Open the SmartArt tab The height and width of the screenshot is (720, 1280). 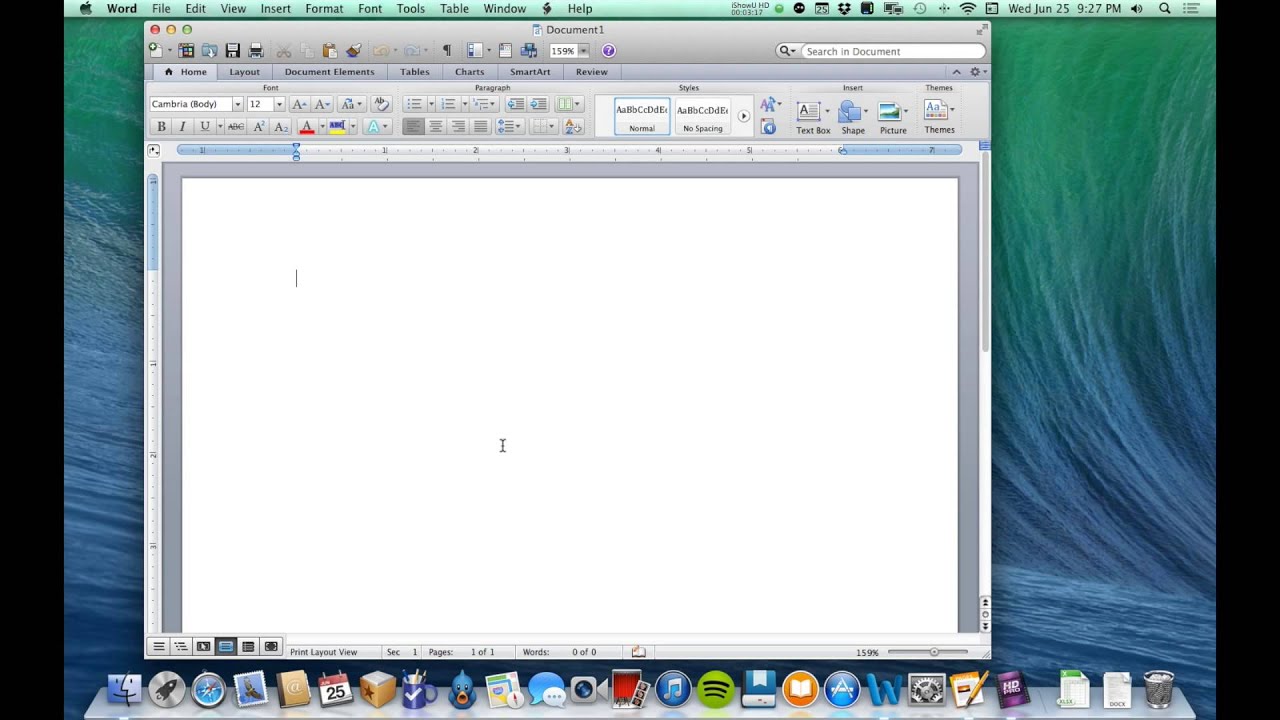coord(530,72)
